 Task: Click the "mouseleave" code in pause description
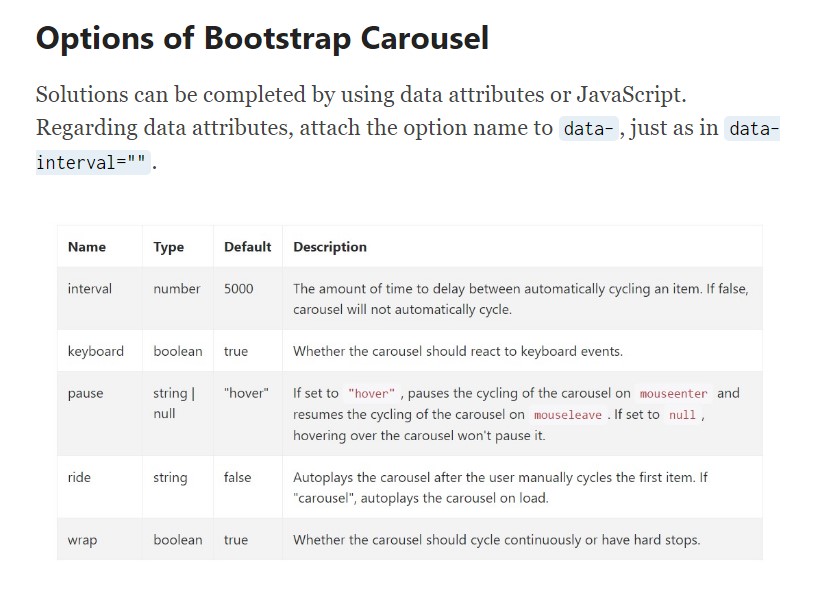tap(568, 415)
